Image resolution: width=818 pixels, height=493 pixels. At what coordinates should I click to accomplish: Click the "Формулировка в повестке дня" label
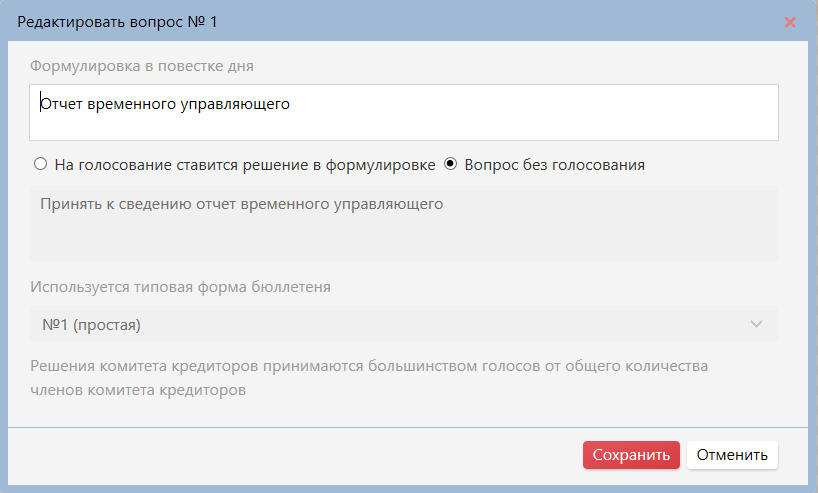point(142,66)
